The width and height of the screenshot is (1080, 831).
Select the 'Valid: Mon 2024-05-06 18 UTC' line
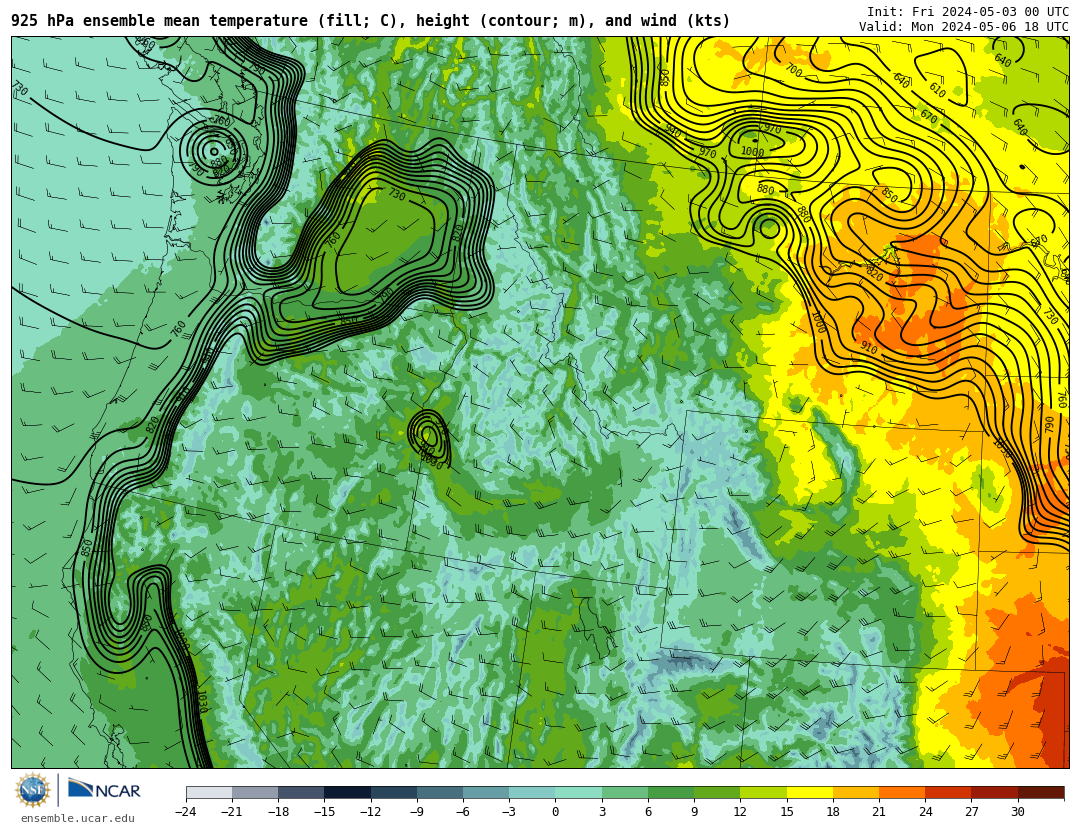click(x=964, y=27)
